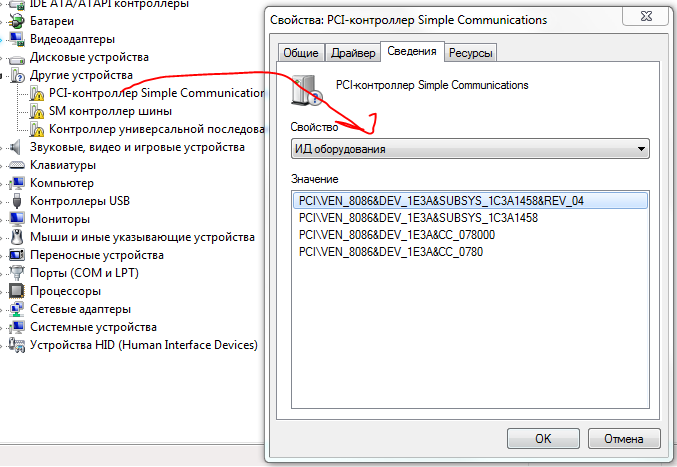
Task: Click the Процессоры category icon
Action: click(17, 291)
